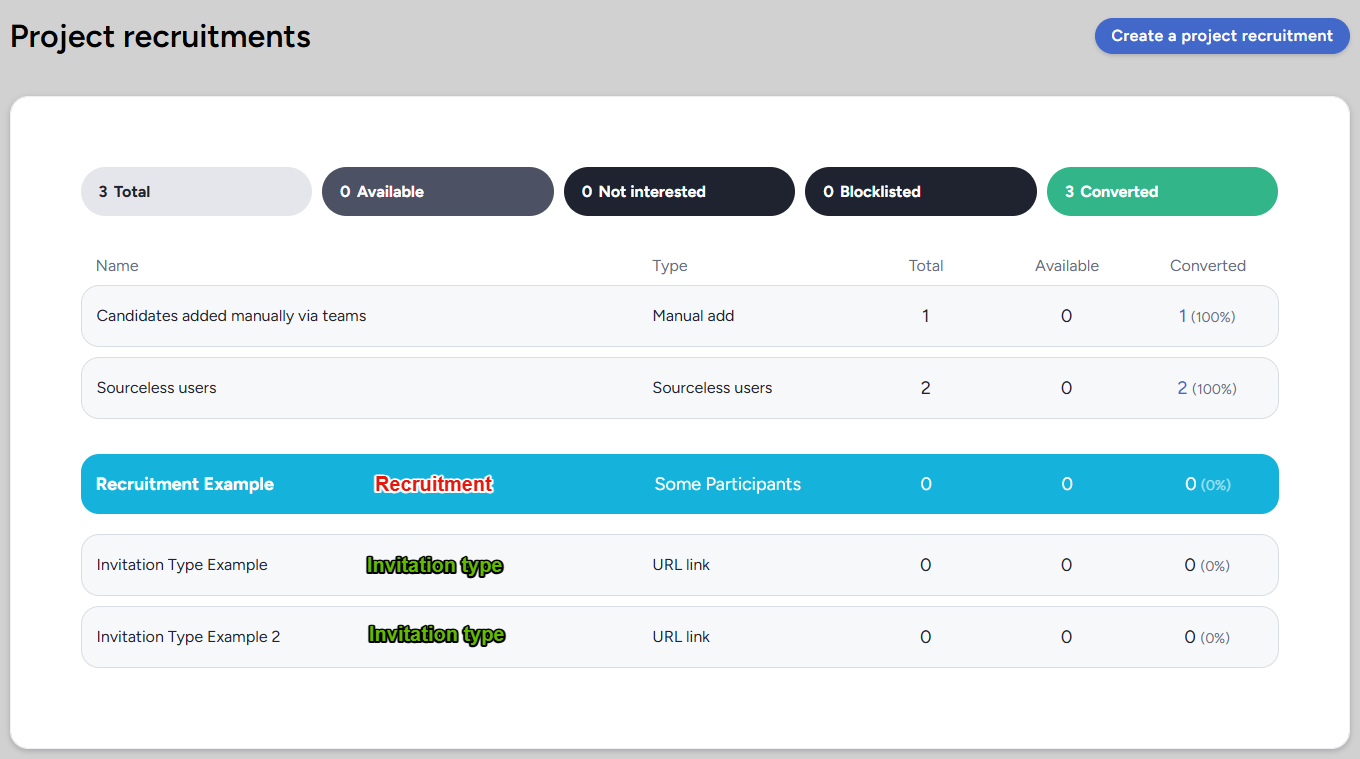Select the 0 Not interested filter
The width and height of the screenshot is (1360, 759).
click(679, 192)
